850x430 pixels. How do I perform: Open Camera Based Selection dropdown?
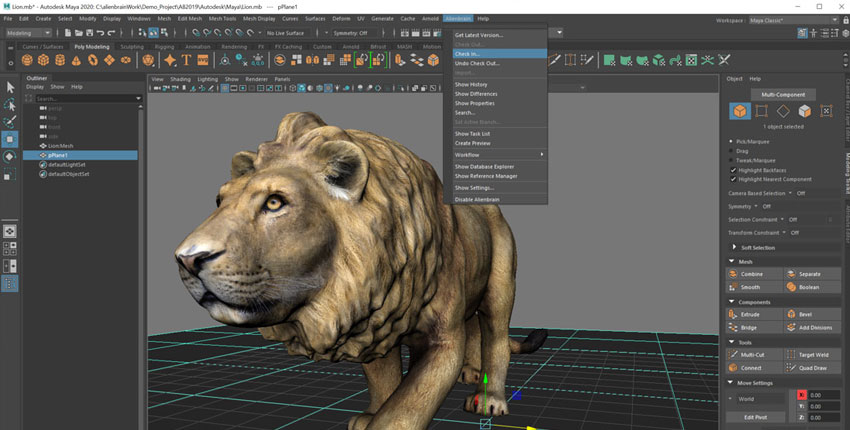[x=790, y=193]
